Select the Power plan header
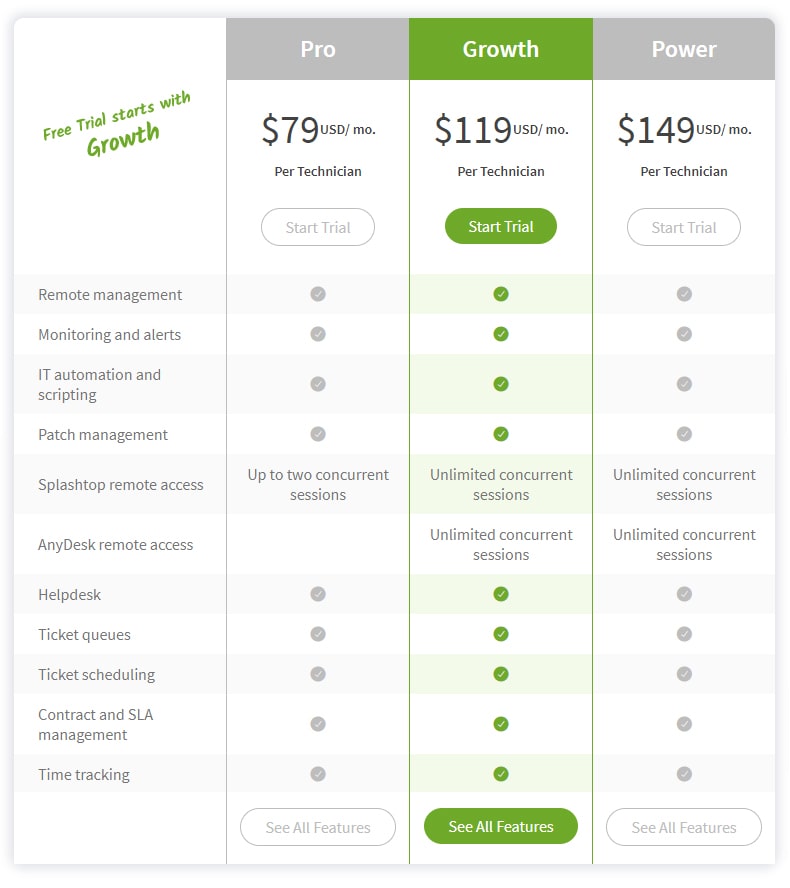790x888 pixels. click(x=684, y=49)
